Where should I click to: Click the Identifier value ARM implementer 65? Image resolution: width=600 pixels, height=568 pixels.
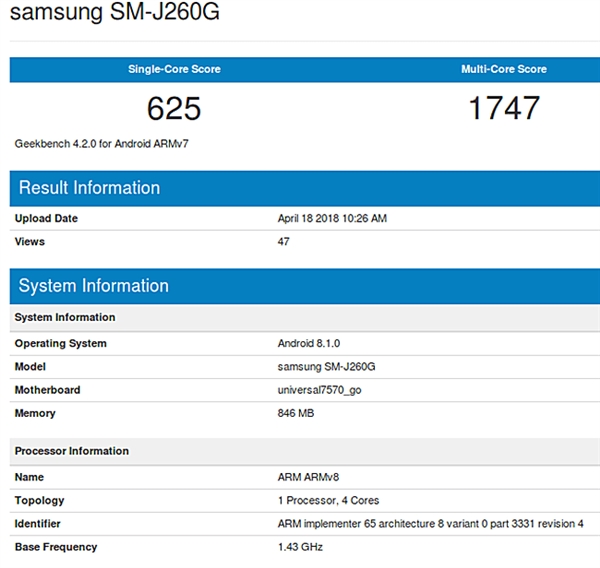(x=430, y=523)
